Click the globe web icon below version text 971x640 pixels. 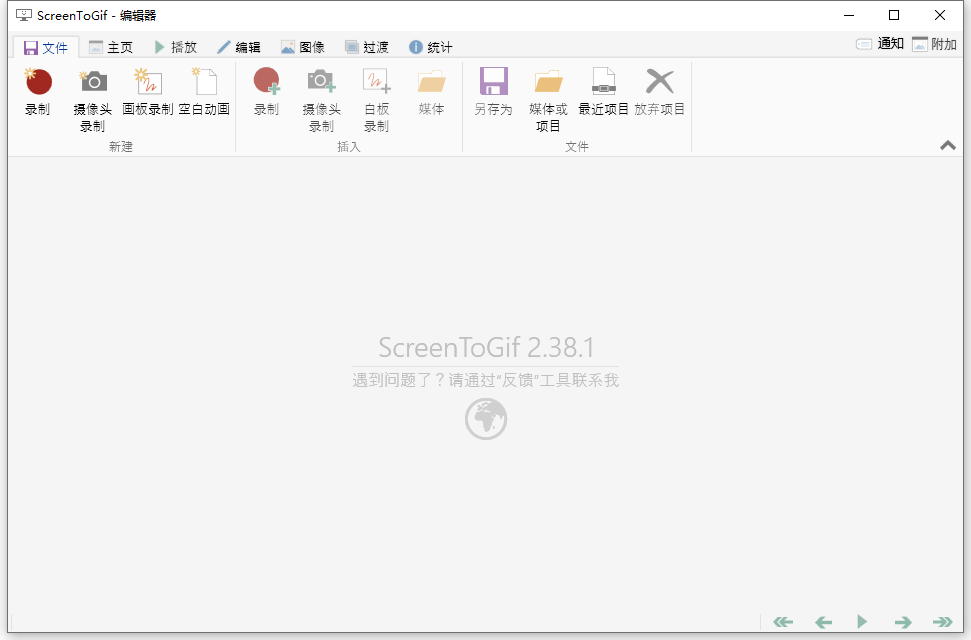(x=486, y=419)
